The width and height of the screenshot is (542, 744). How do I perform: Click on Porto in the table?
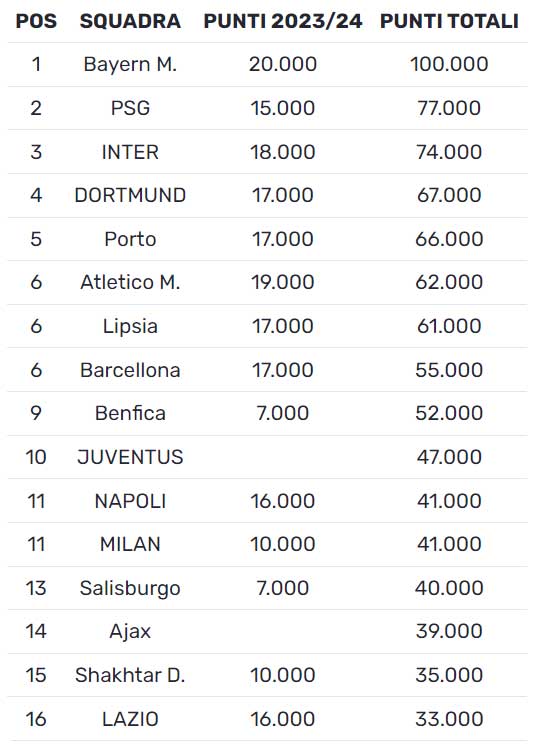(130, 239)
